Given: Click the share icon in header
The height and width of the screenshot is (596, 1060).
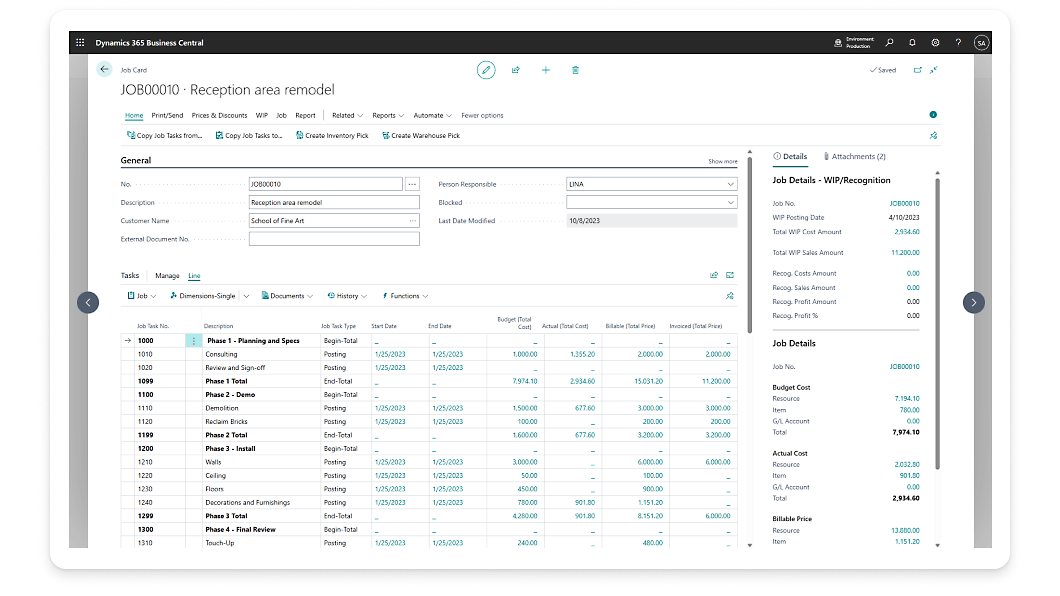Looking at the screenshot, I should pyautogui.click(x=516, y=70).
